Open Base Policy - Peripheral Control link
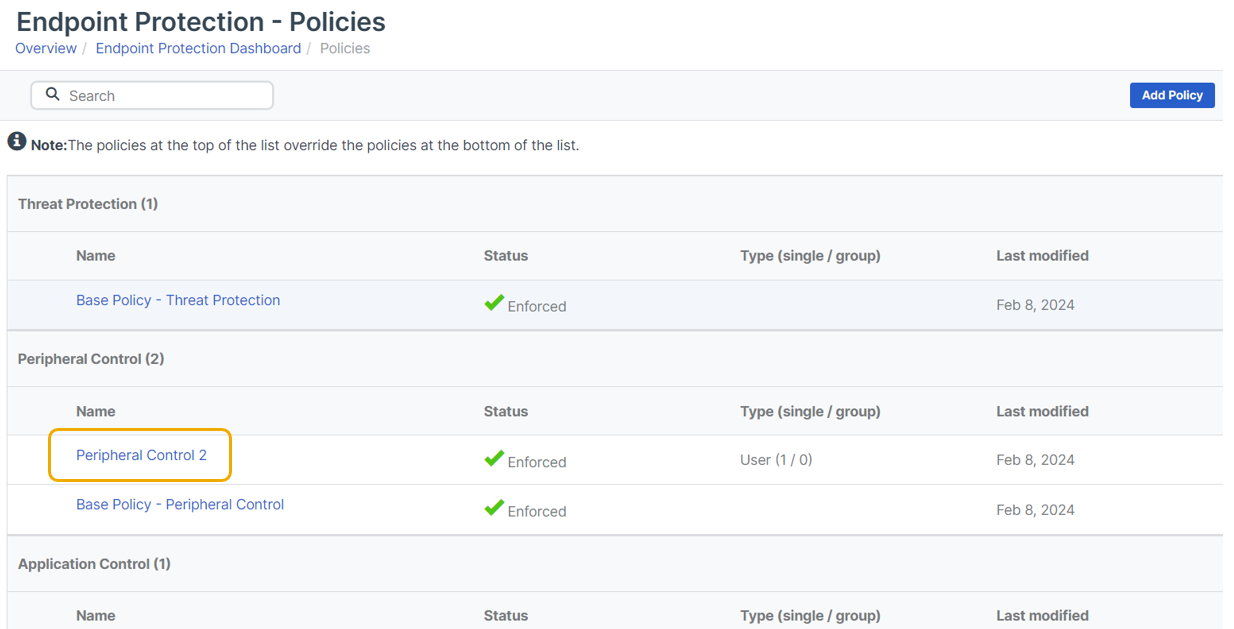 (180, 504)
